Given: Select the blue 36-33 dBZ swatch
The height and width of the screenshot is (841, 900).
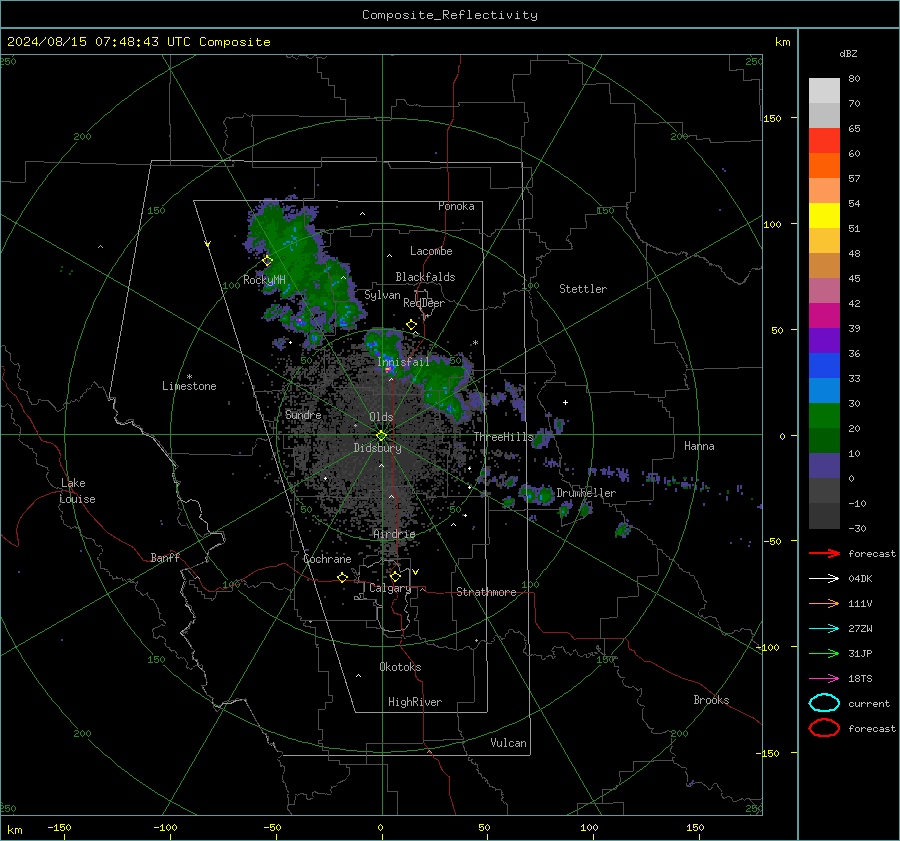Looking at the screenshot, I should (824, 366).
